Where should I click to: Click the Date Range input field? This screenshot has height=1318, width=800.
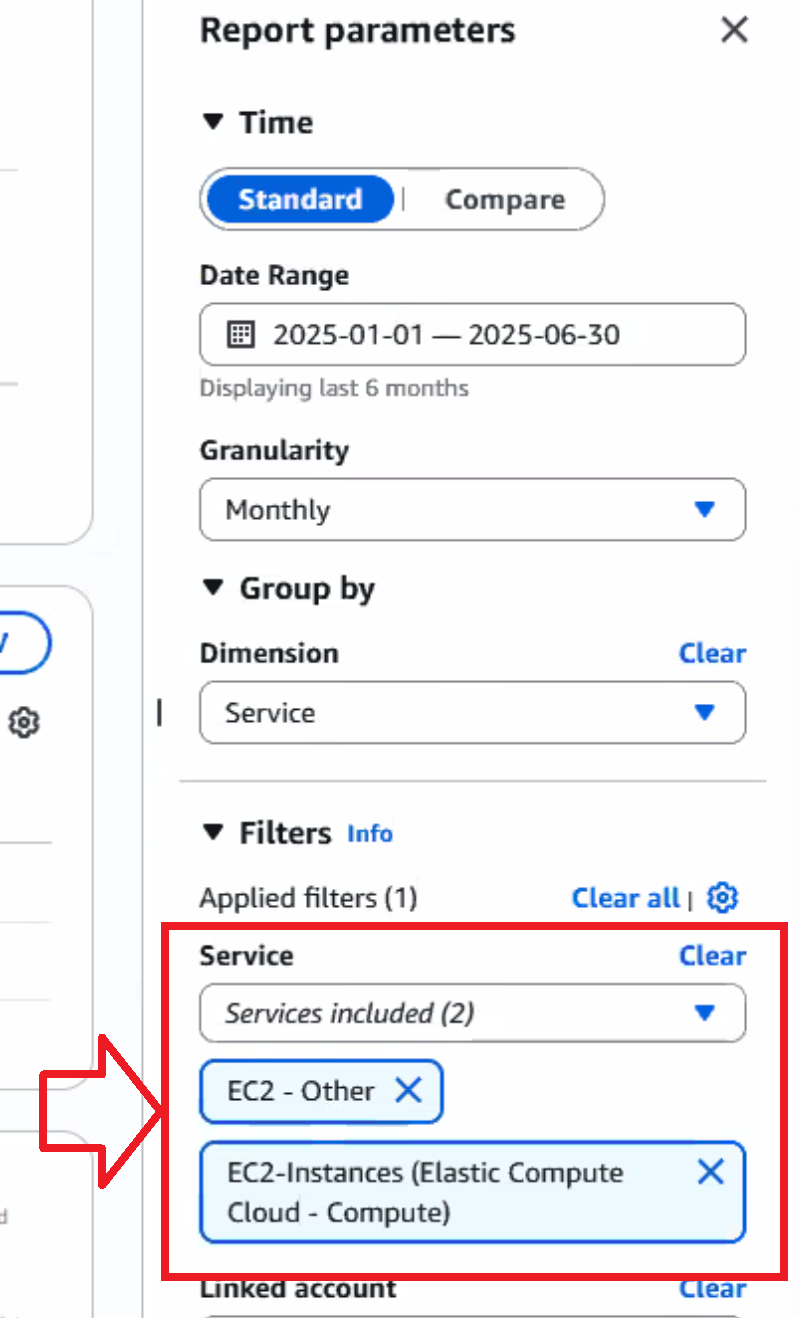click(x=473, y=334)
